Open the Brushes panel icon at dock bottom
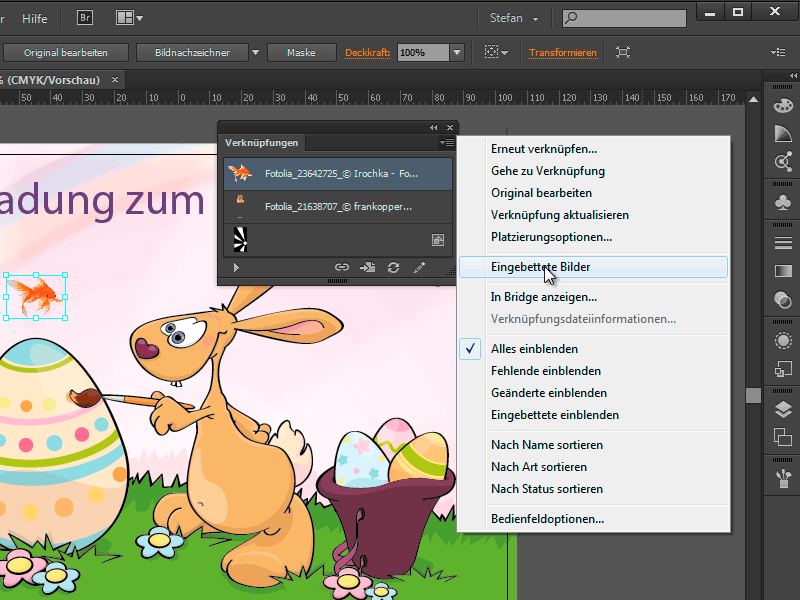Screen dimensions: 800x600 pos(783,479)
